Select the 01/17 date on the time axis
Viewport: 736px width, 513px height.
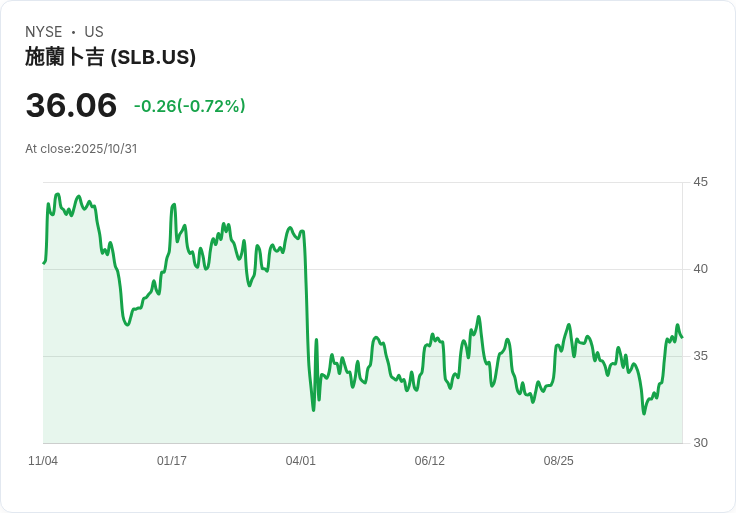pyautogui.click(x=172, y=461)
